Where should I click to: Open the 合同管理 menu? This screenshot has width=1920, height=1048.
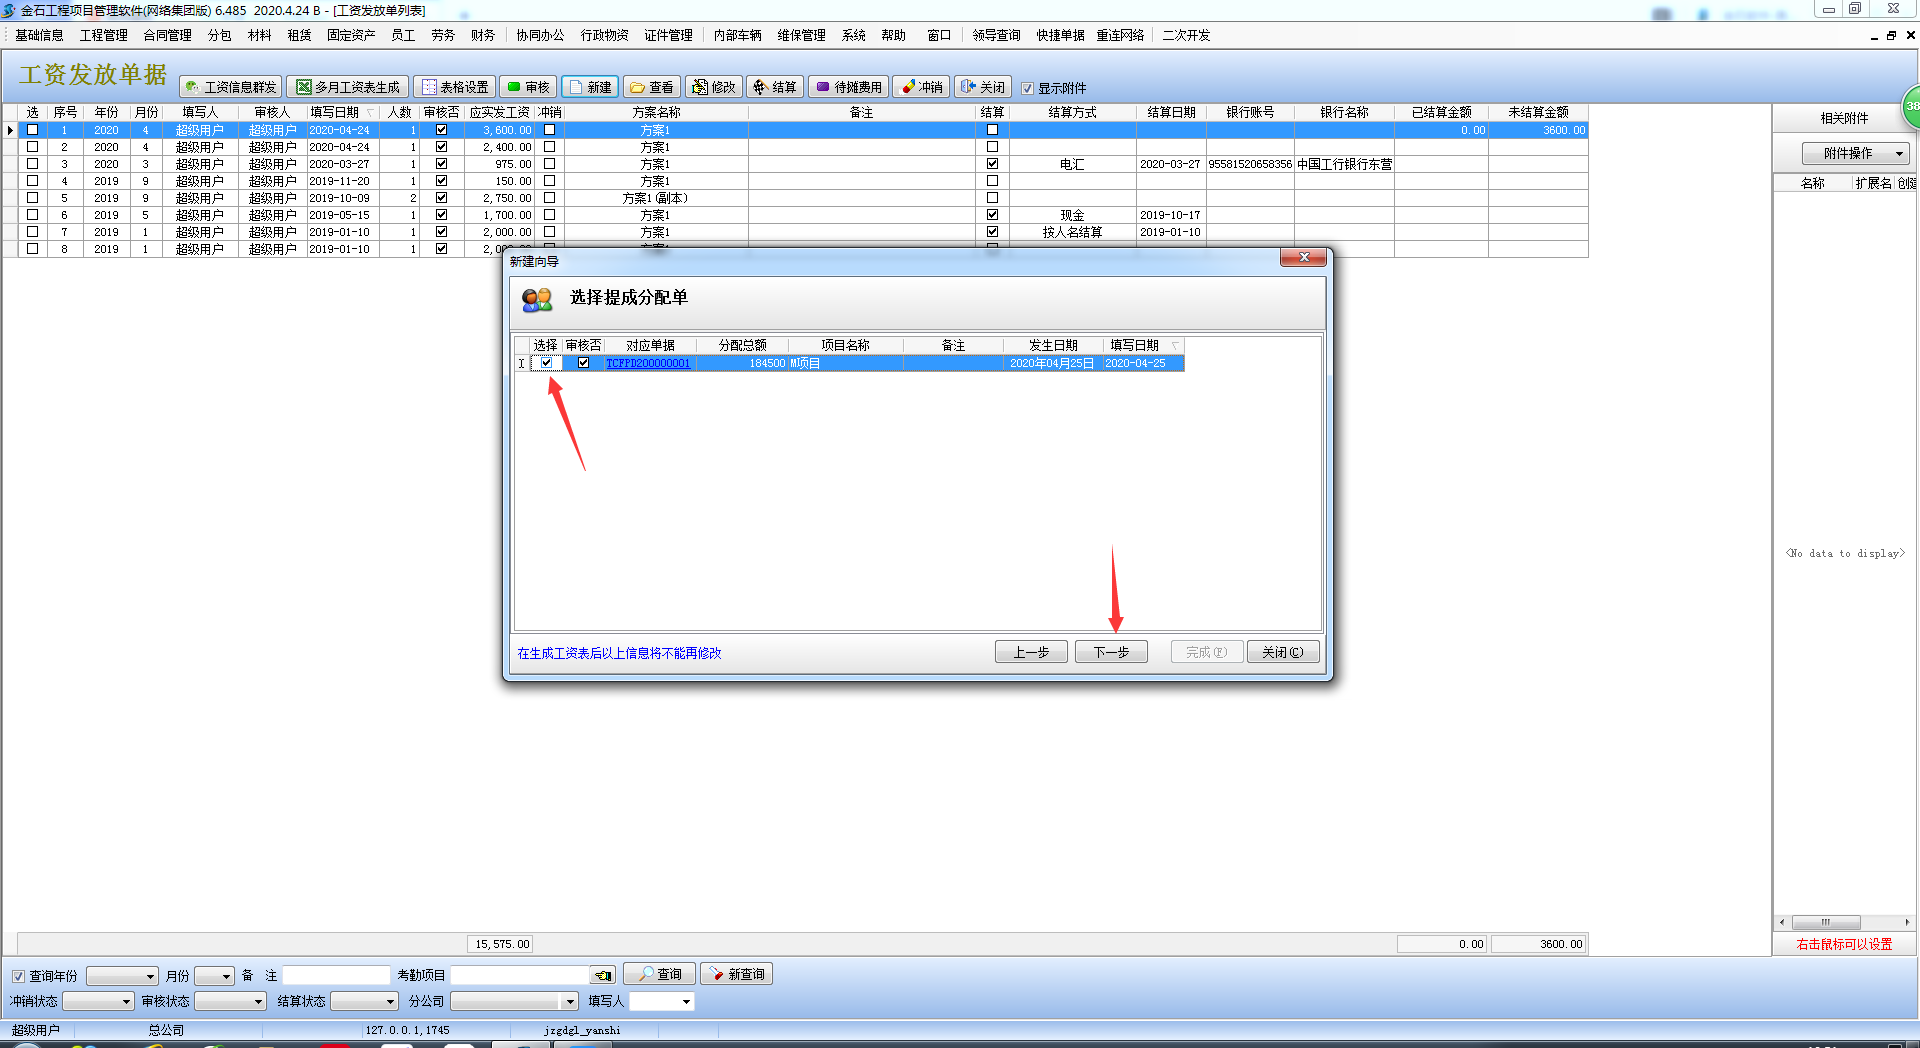pyautogui.click(x=167, y=35)
